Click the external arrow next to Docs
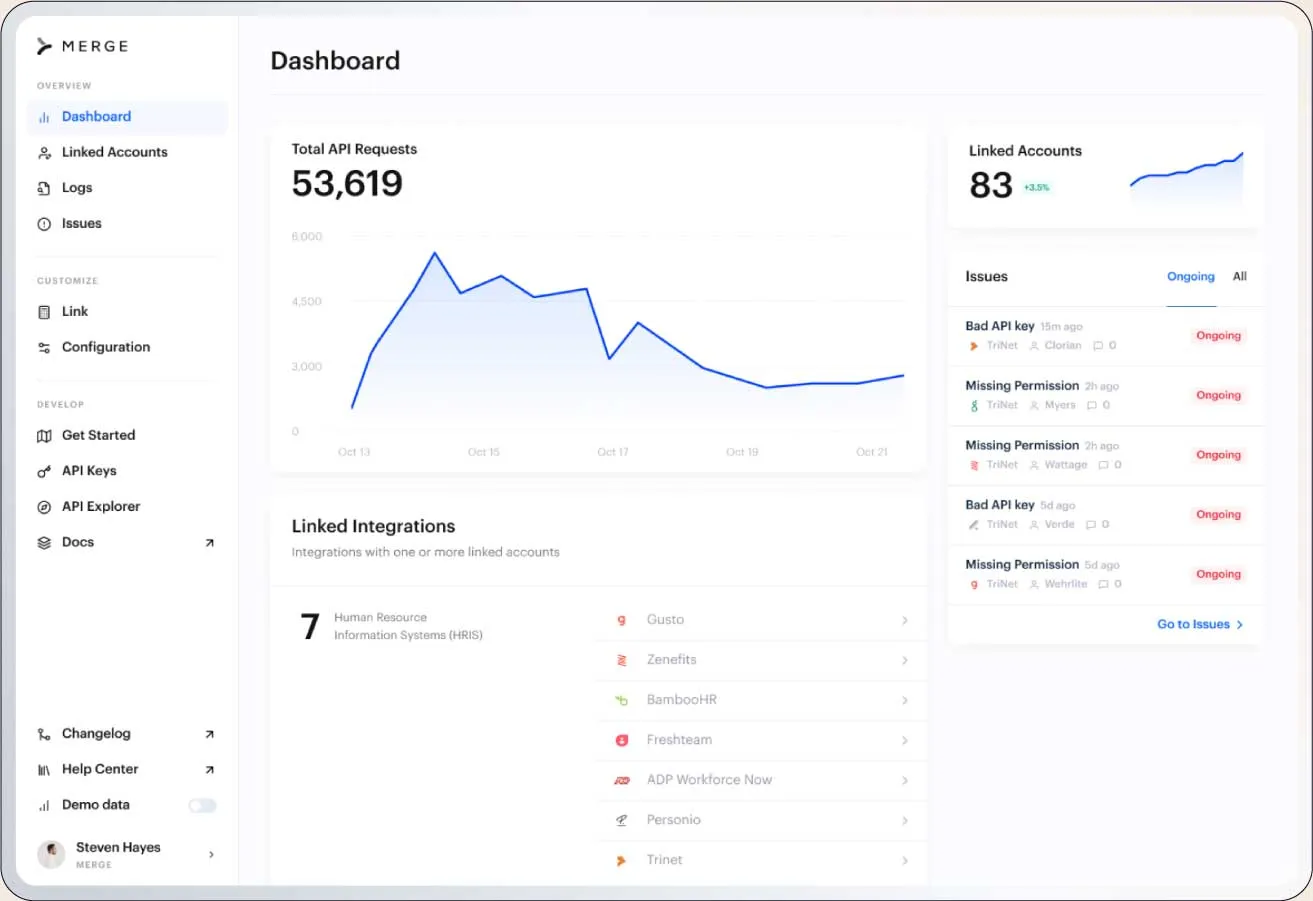This screenshot has height=901, width=1313. pos(209,543)
